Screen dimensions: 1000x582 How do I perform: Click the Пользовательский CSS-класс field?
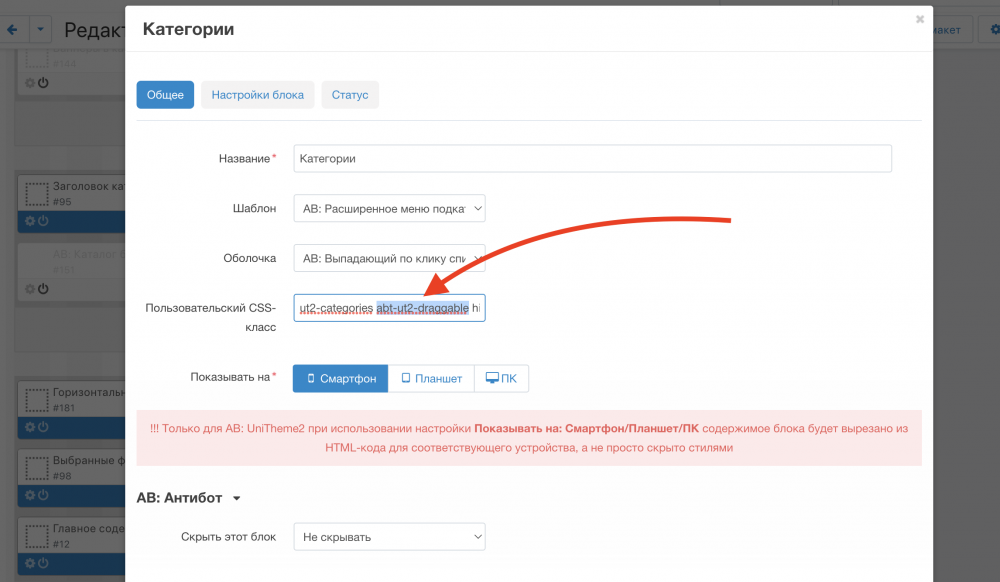click(389, 308)
